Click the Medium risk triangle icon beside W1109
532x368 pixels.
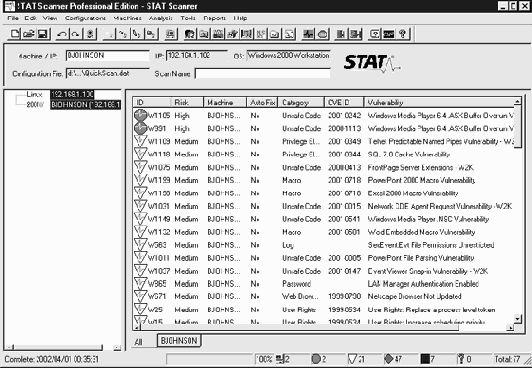click(140, 141)
